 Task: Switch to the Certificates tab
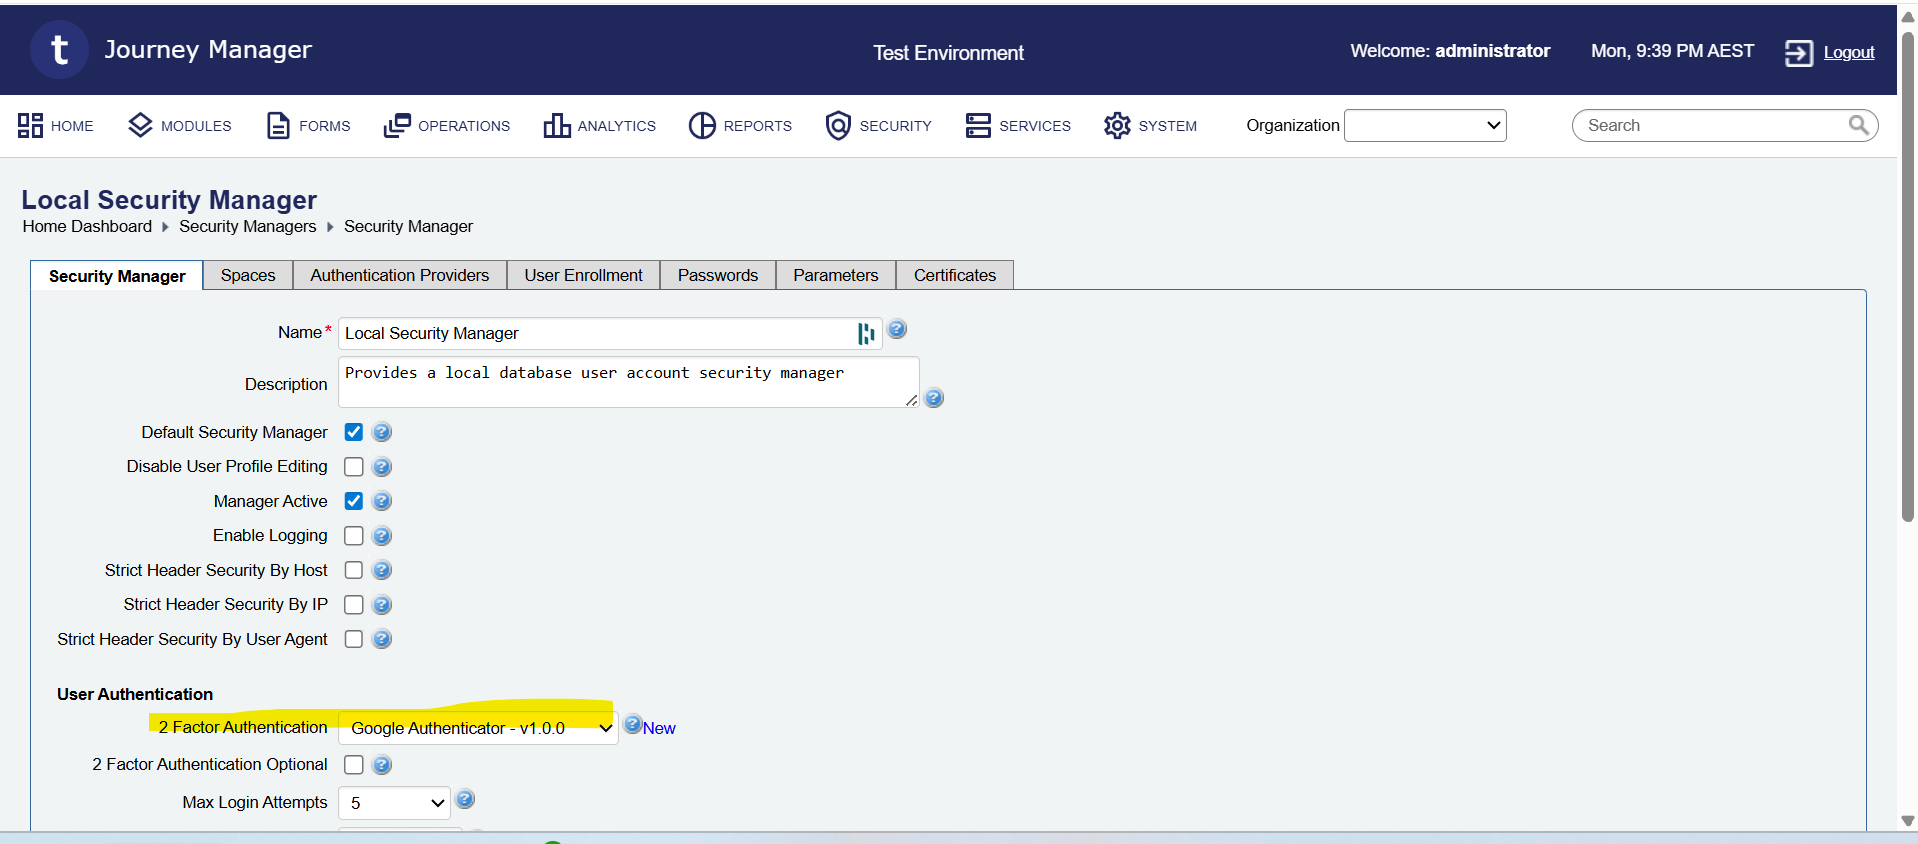coord(954,275)
